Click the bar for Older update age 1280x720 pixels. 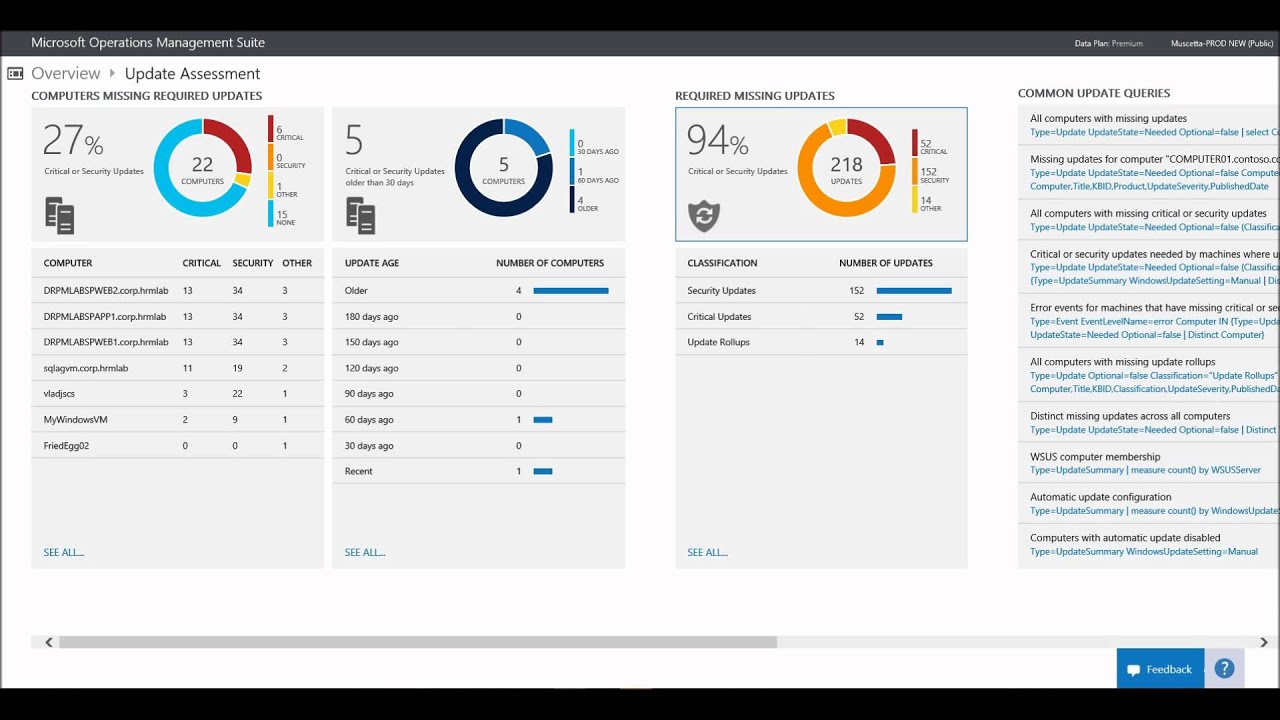point(571,291)
